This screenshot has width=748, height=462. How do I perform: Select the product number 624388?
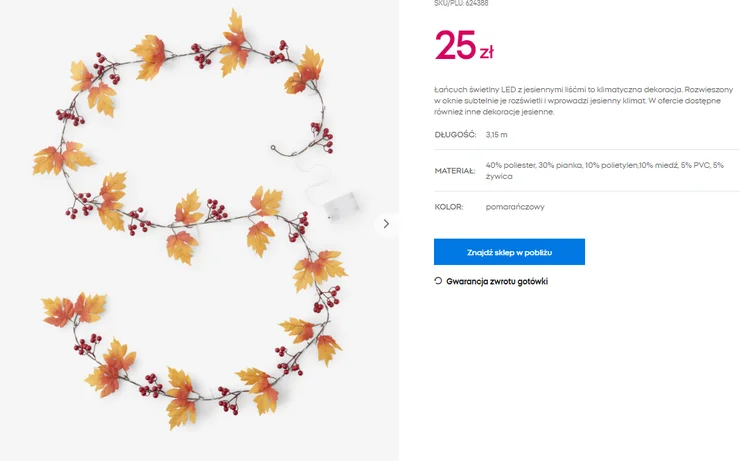tap(477, 4)
